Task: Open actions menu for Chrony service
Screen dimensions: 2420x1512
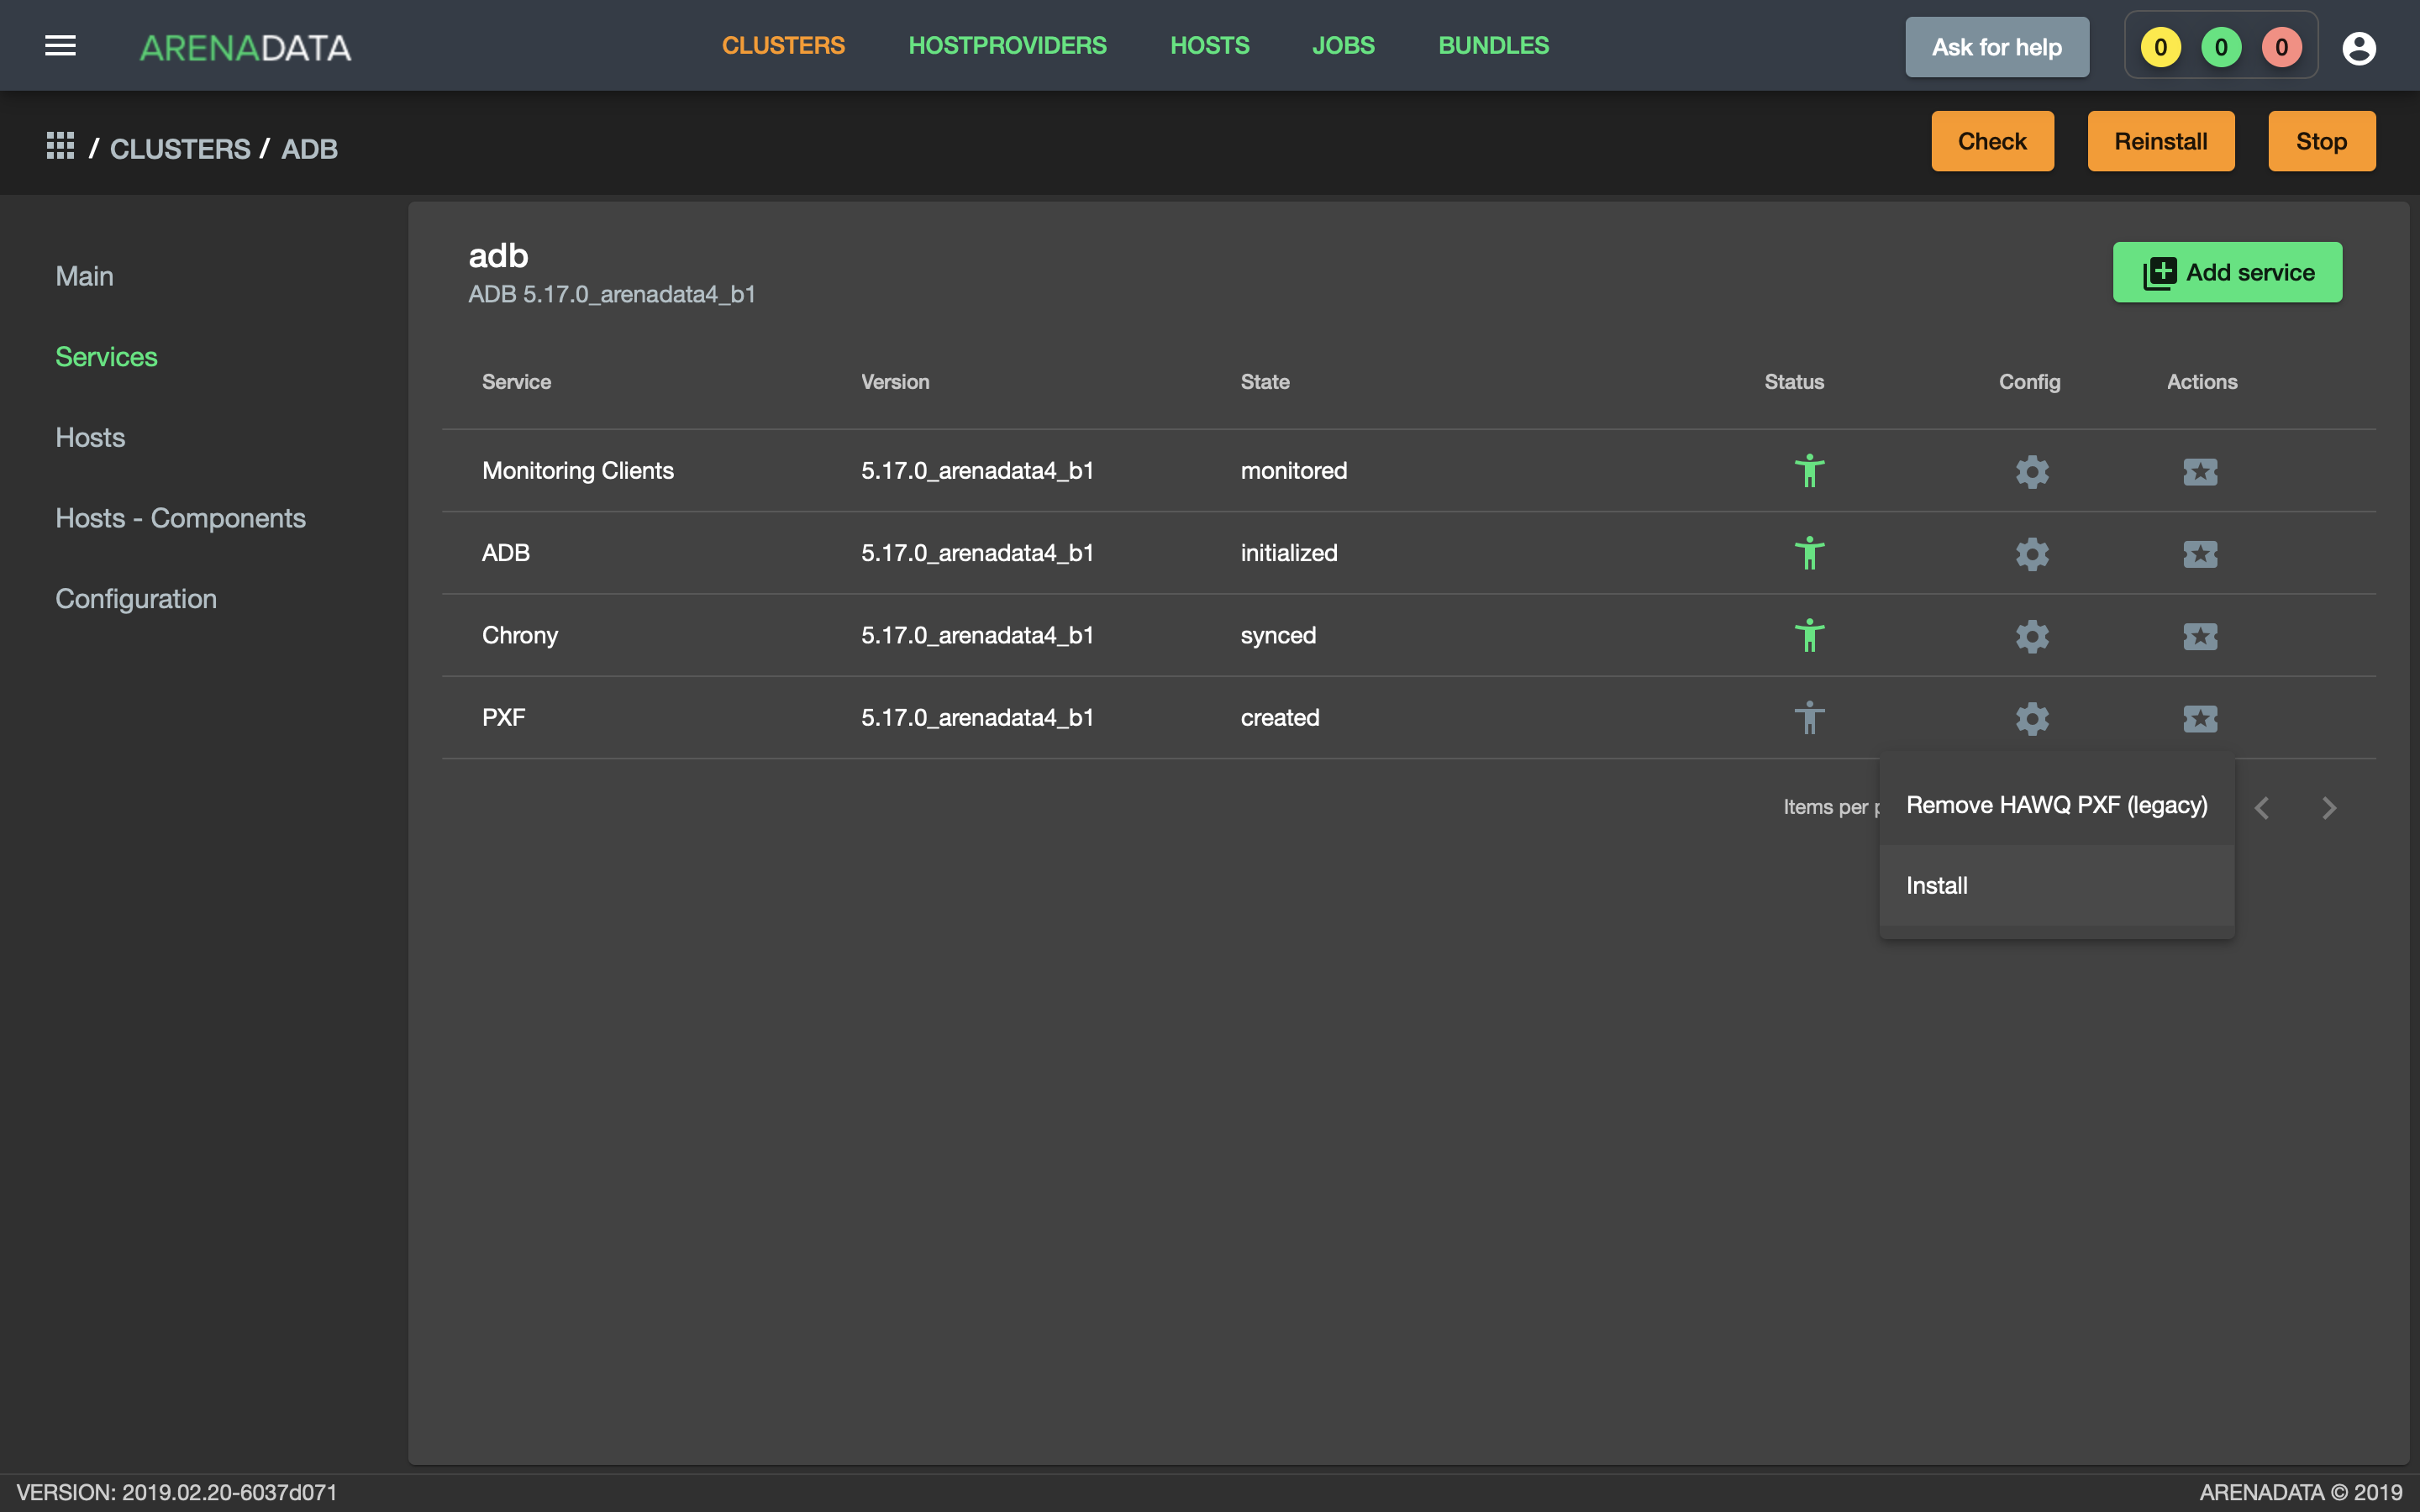Action: tap(2200, 636)
